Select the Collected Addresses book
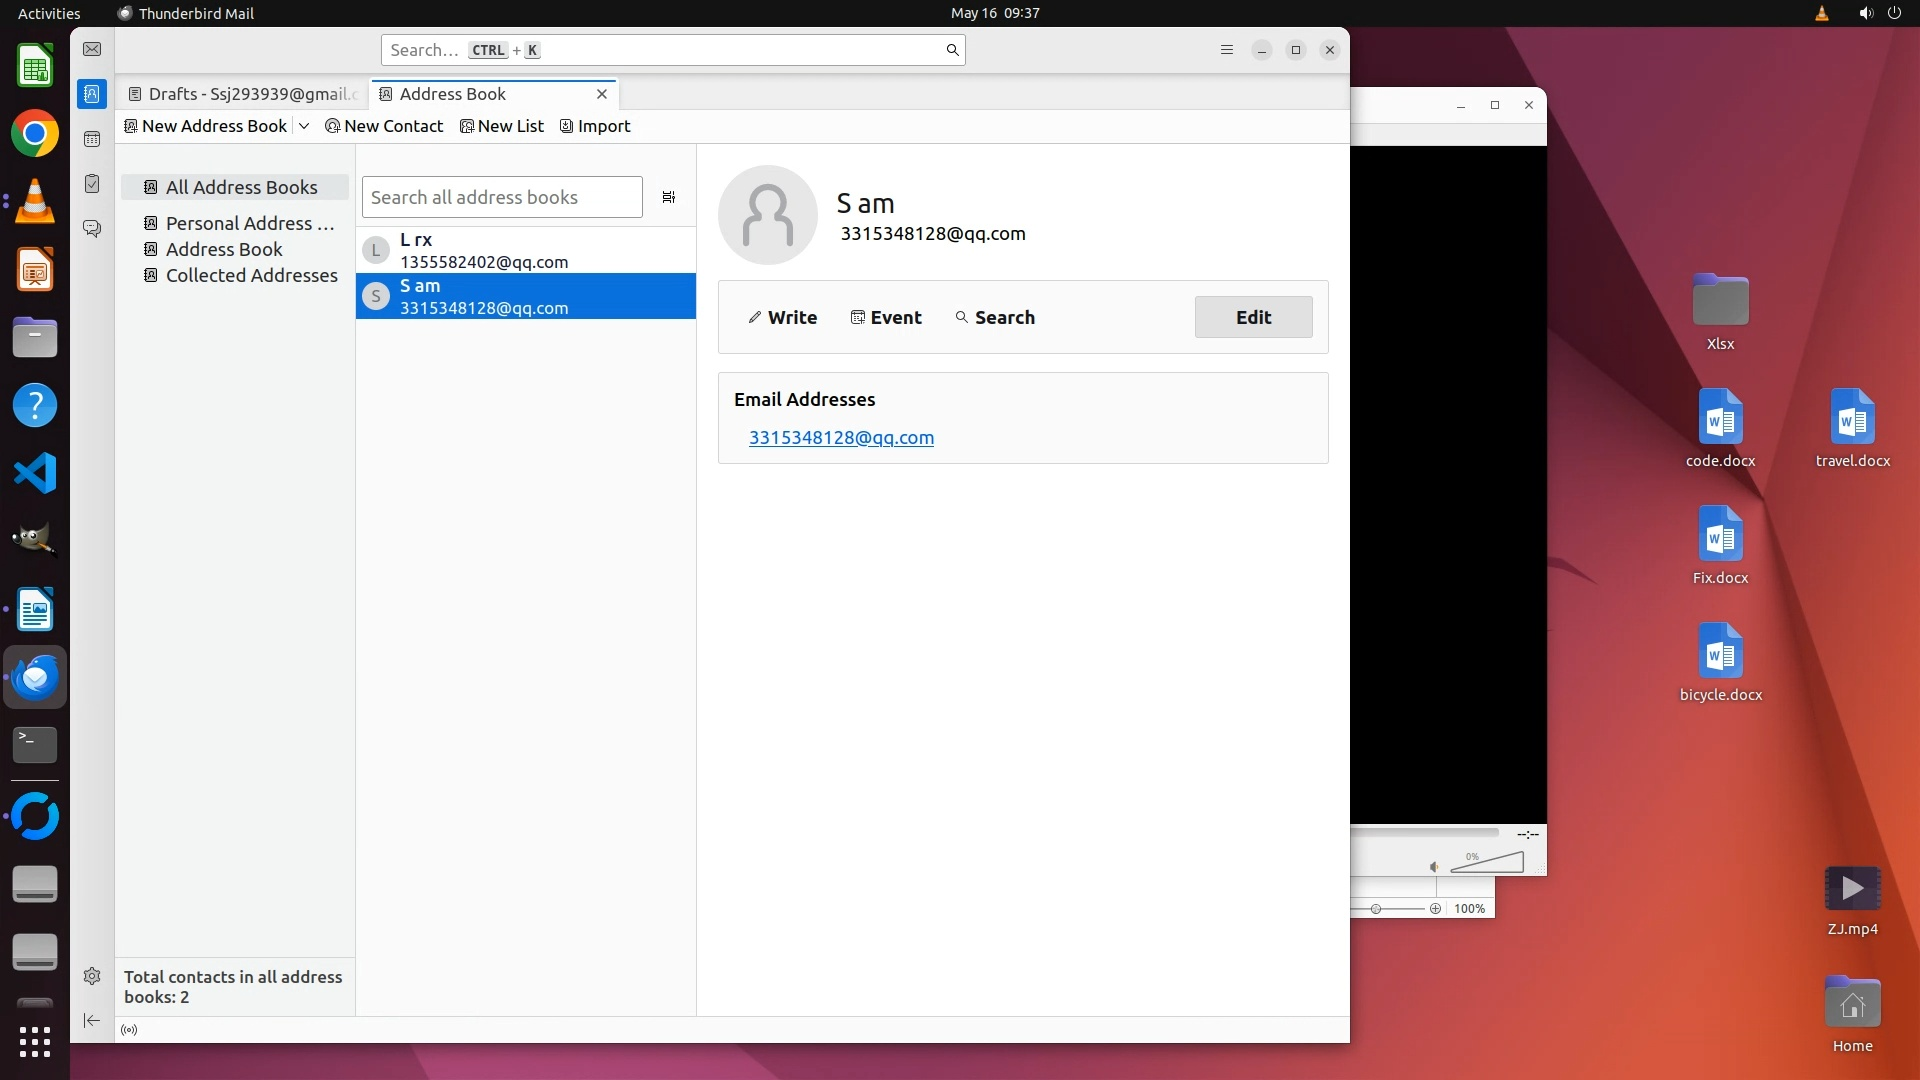Viewport: 1920px width, 1080px height. (x=251, y=275)
